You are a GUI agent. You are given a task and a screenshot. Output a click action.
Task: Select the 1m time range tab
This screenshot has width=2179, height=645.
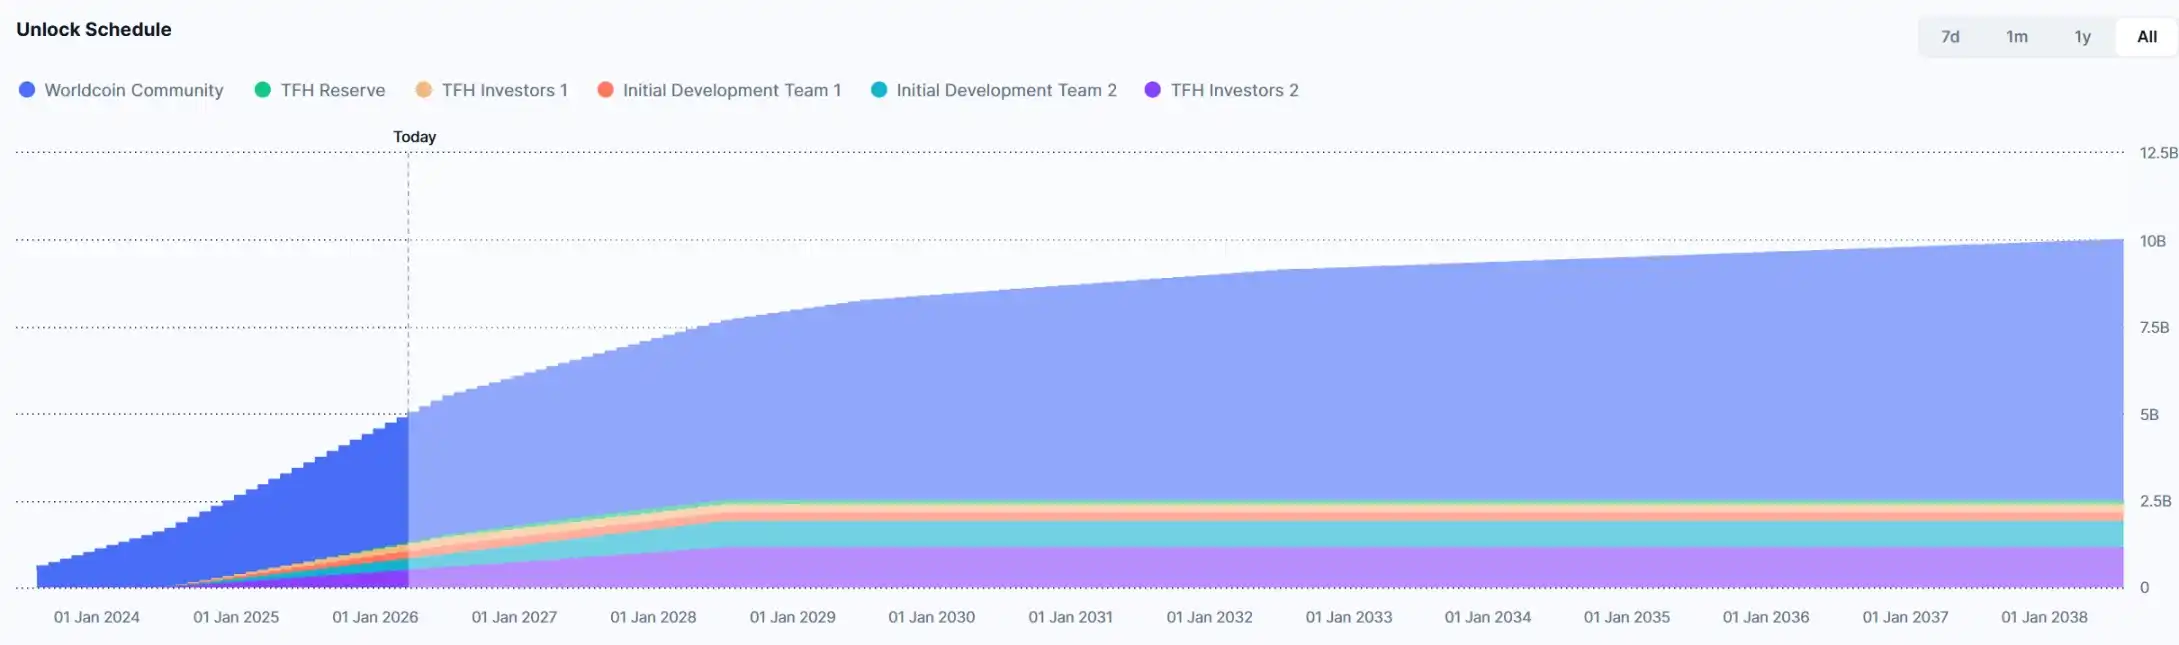click(2016, 37)
